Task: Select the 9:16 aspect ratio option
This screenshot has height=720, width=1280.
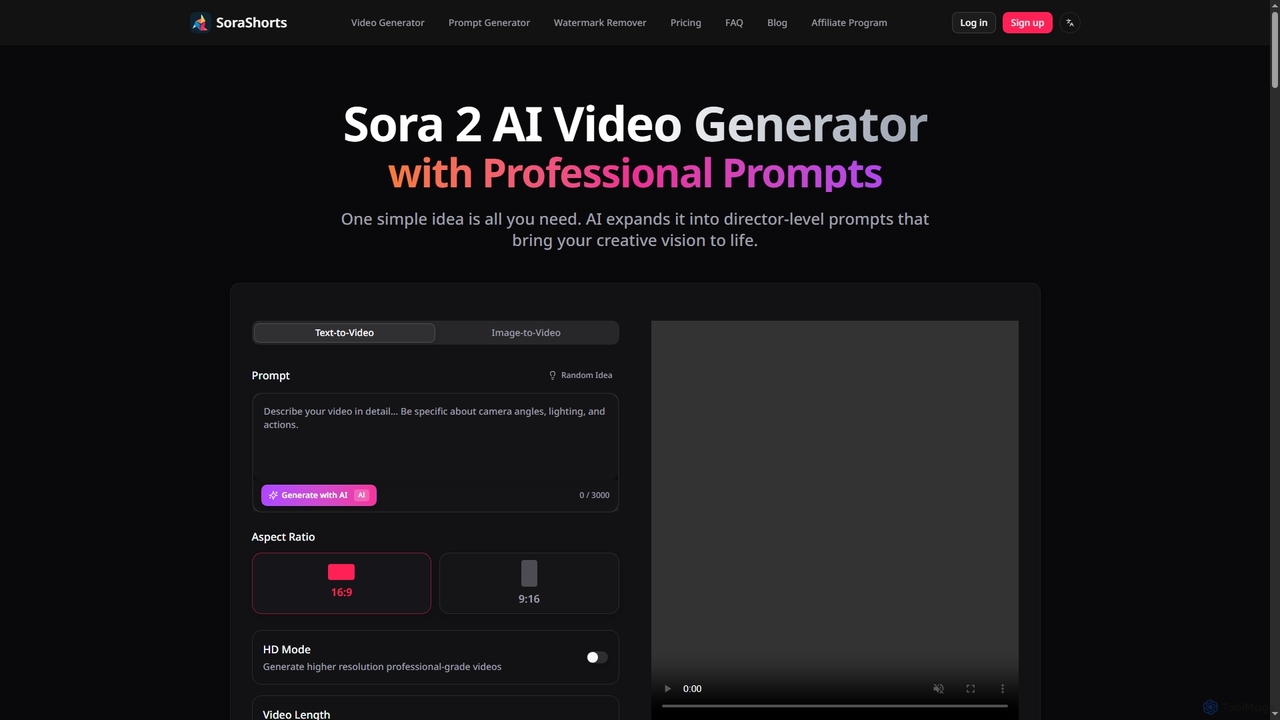Action: pyautogui.click(x=529, y=583)
